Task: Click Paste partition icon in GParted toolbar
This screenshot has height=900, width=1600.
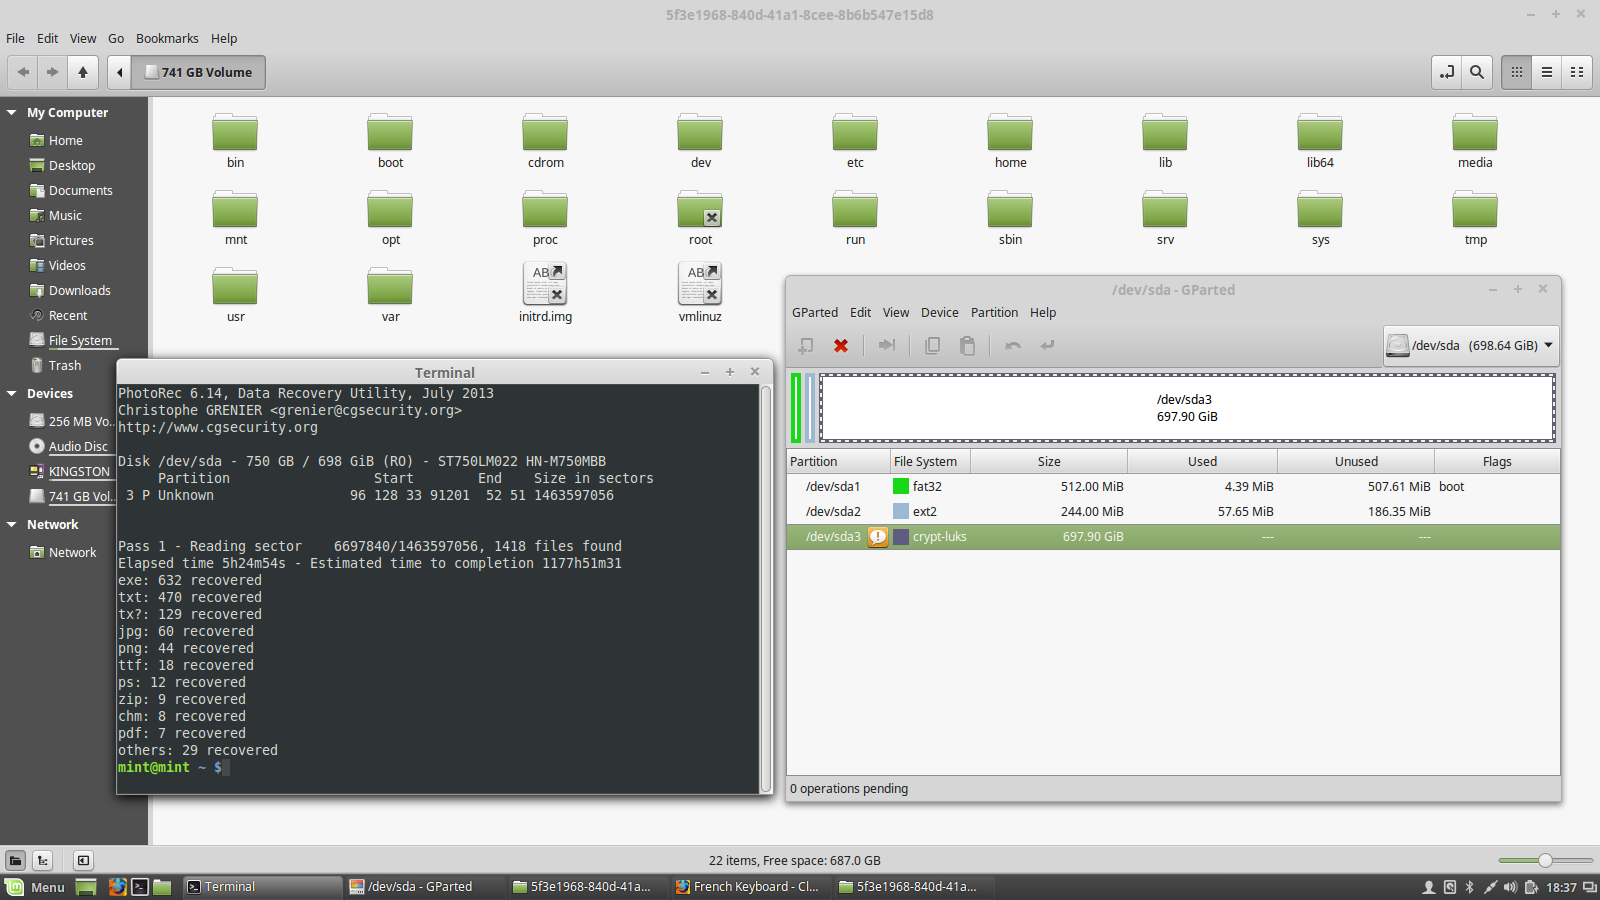Action: point(967,345)
